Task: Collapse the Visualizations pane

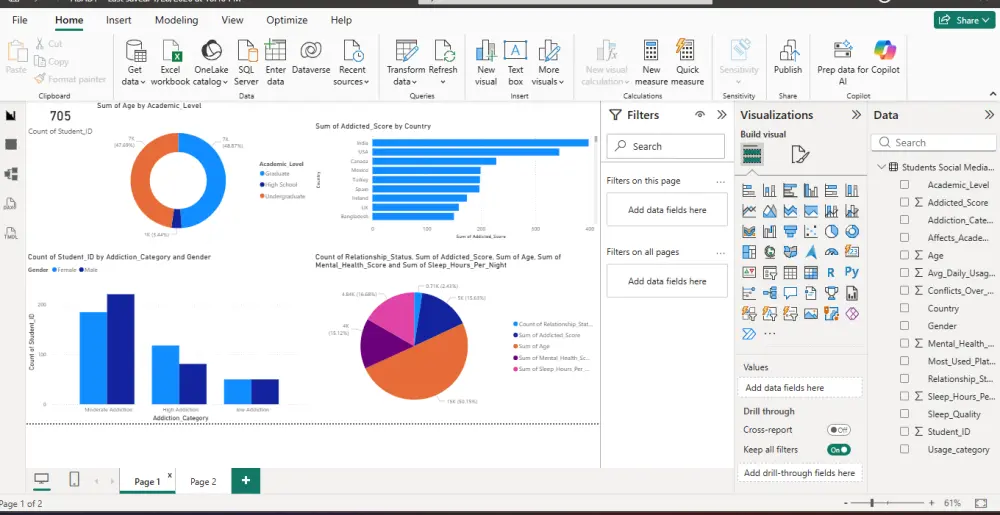Action: coord(857,115)
